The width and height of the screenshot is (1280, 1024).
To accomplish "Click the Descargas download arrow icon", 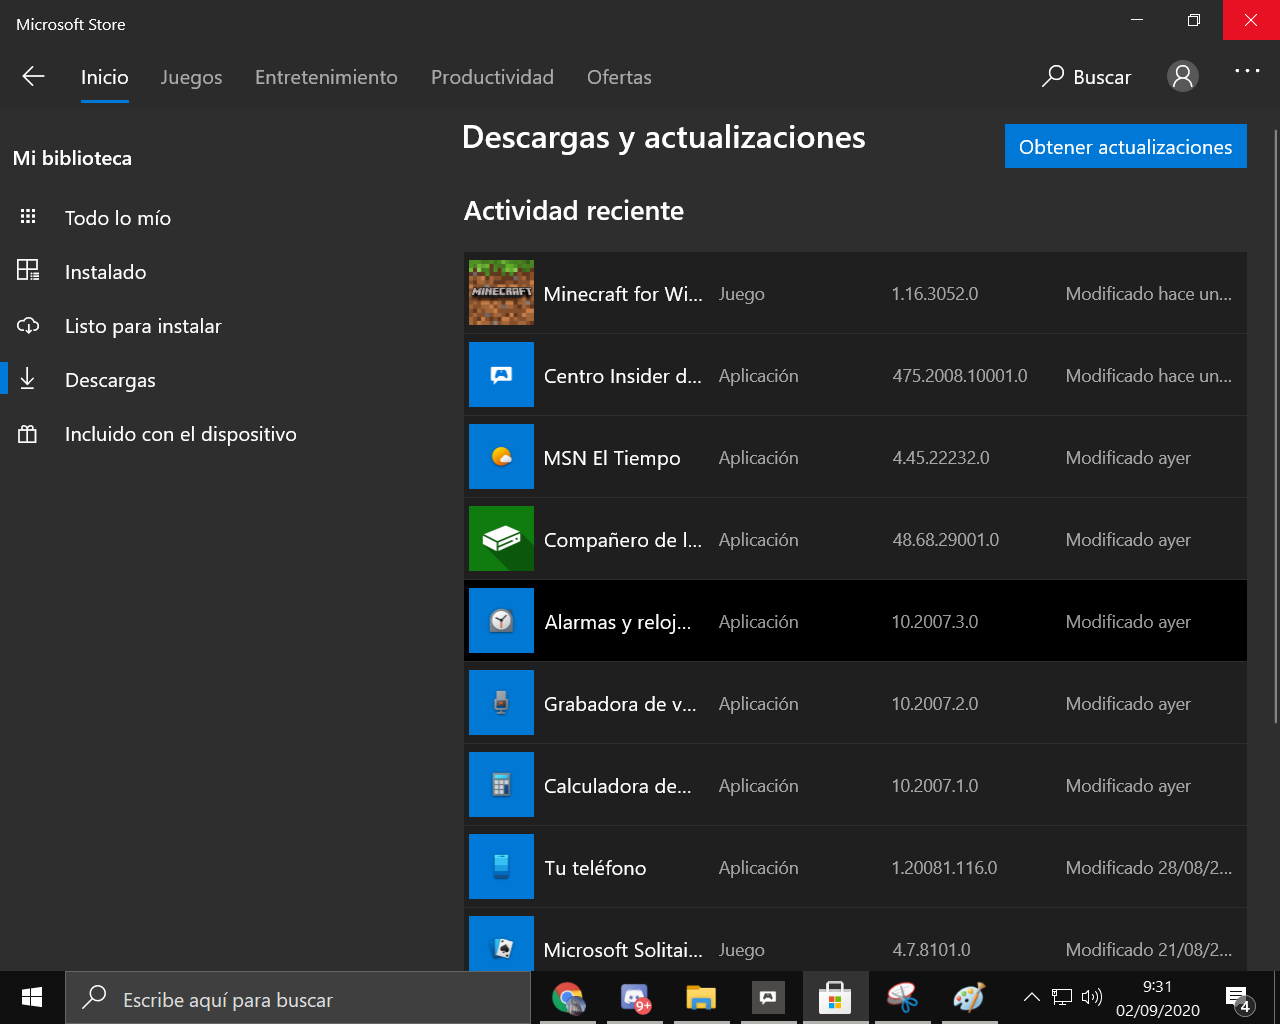I will point(28,379).
